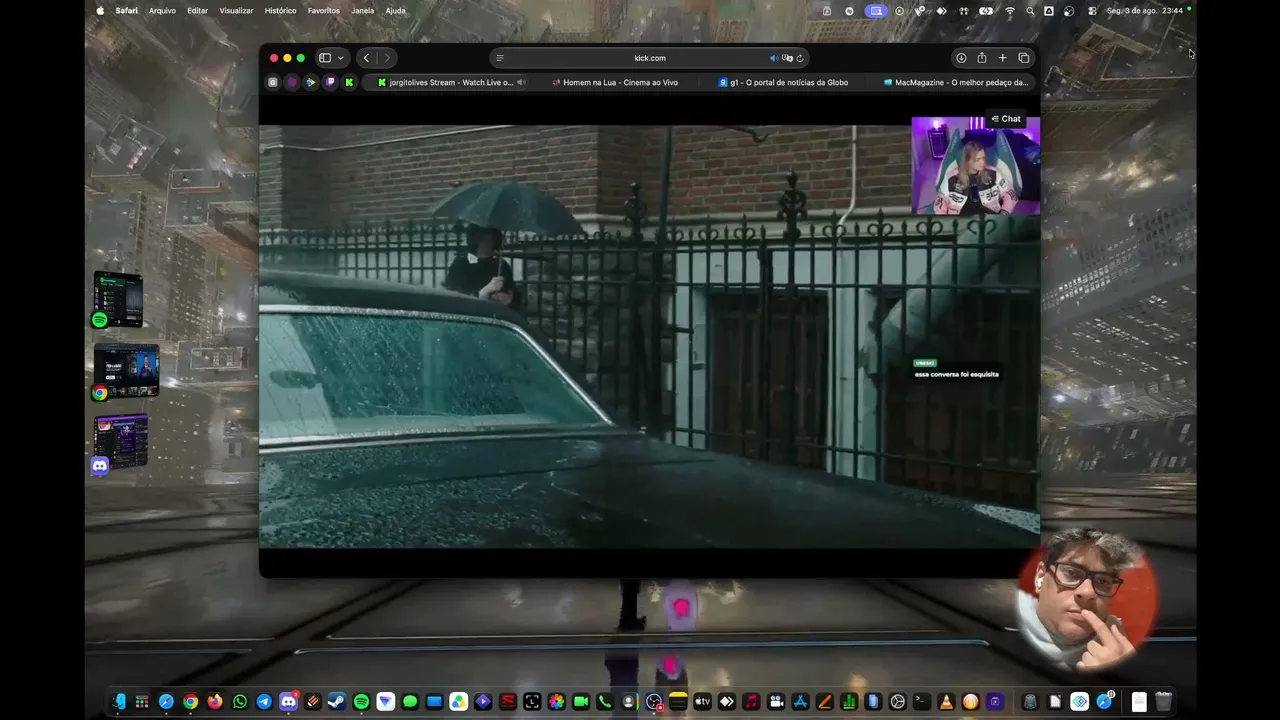Open Terminal from the Dock
The width and height of the screenshot is (1280, 720).
click(x=922, y=702)
